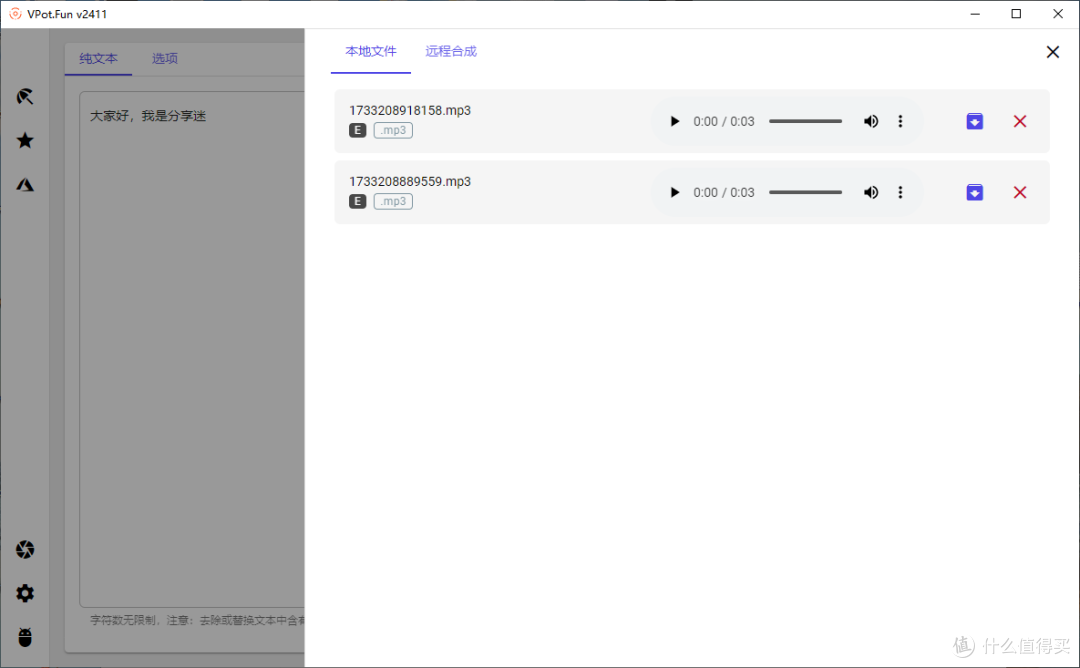The width and height of the screenshot is (1080, 668).
Task: Click the file name 1733208889559.mp3
Action: [410, 181]
